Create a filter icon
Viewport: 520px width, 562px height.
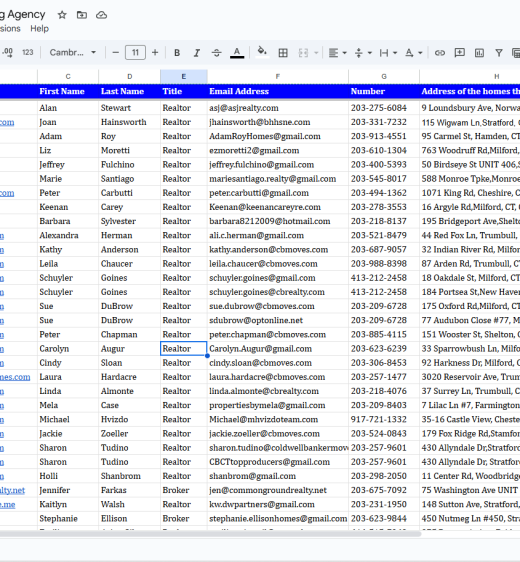point(499,53)
